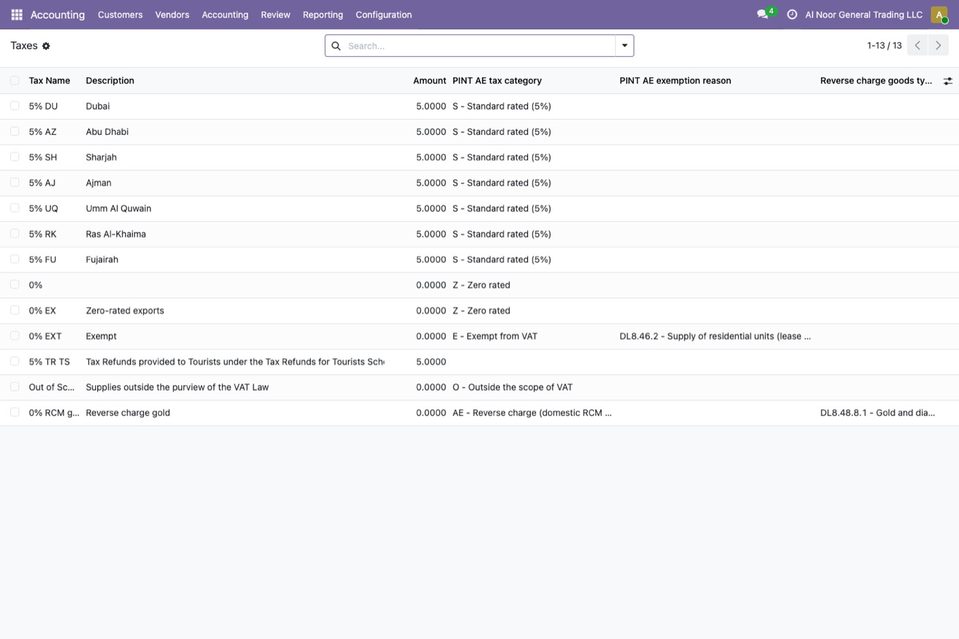Click the 1-13 / 13 pager counter

coord(884,45)
